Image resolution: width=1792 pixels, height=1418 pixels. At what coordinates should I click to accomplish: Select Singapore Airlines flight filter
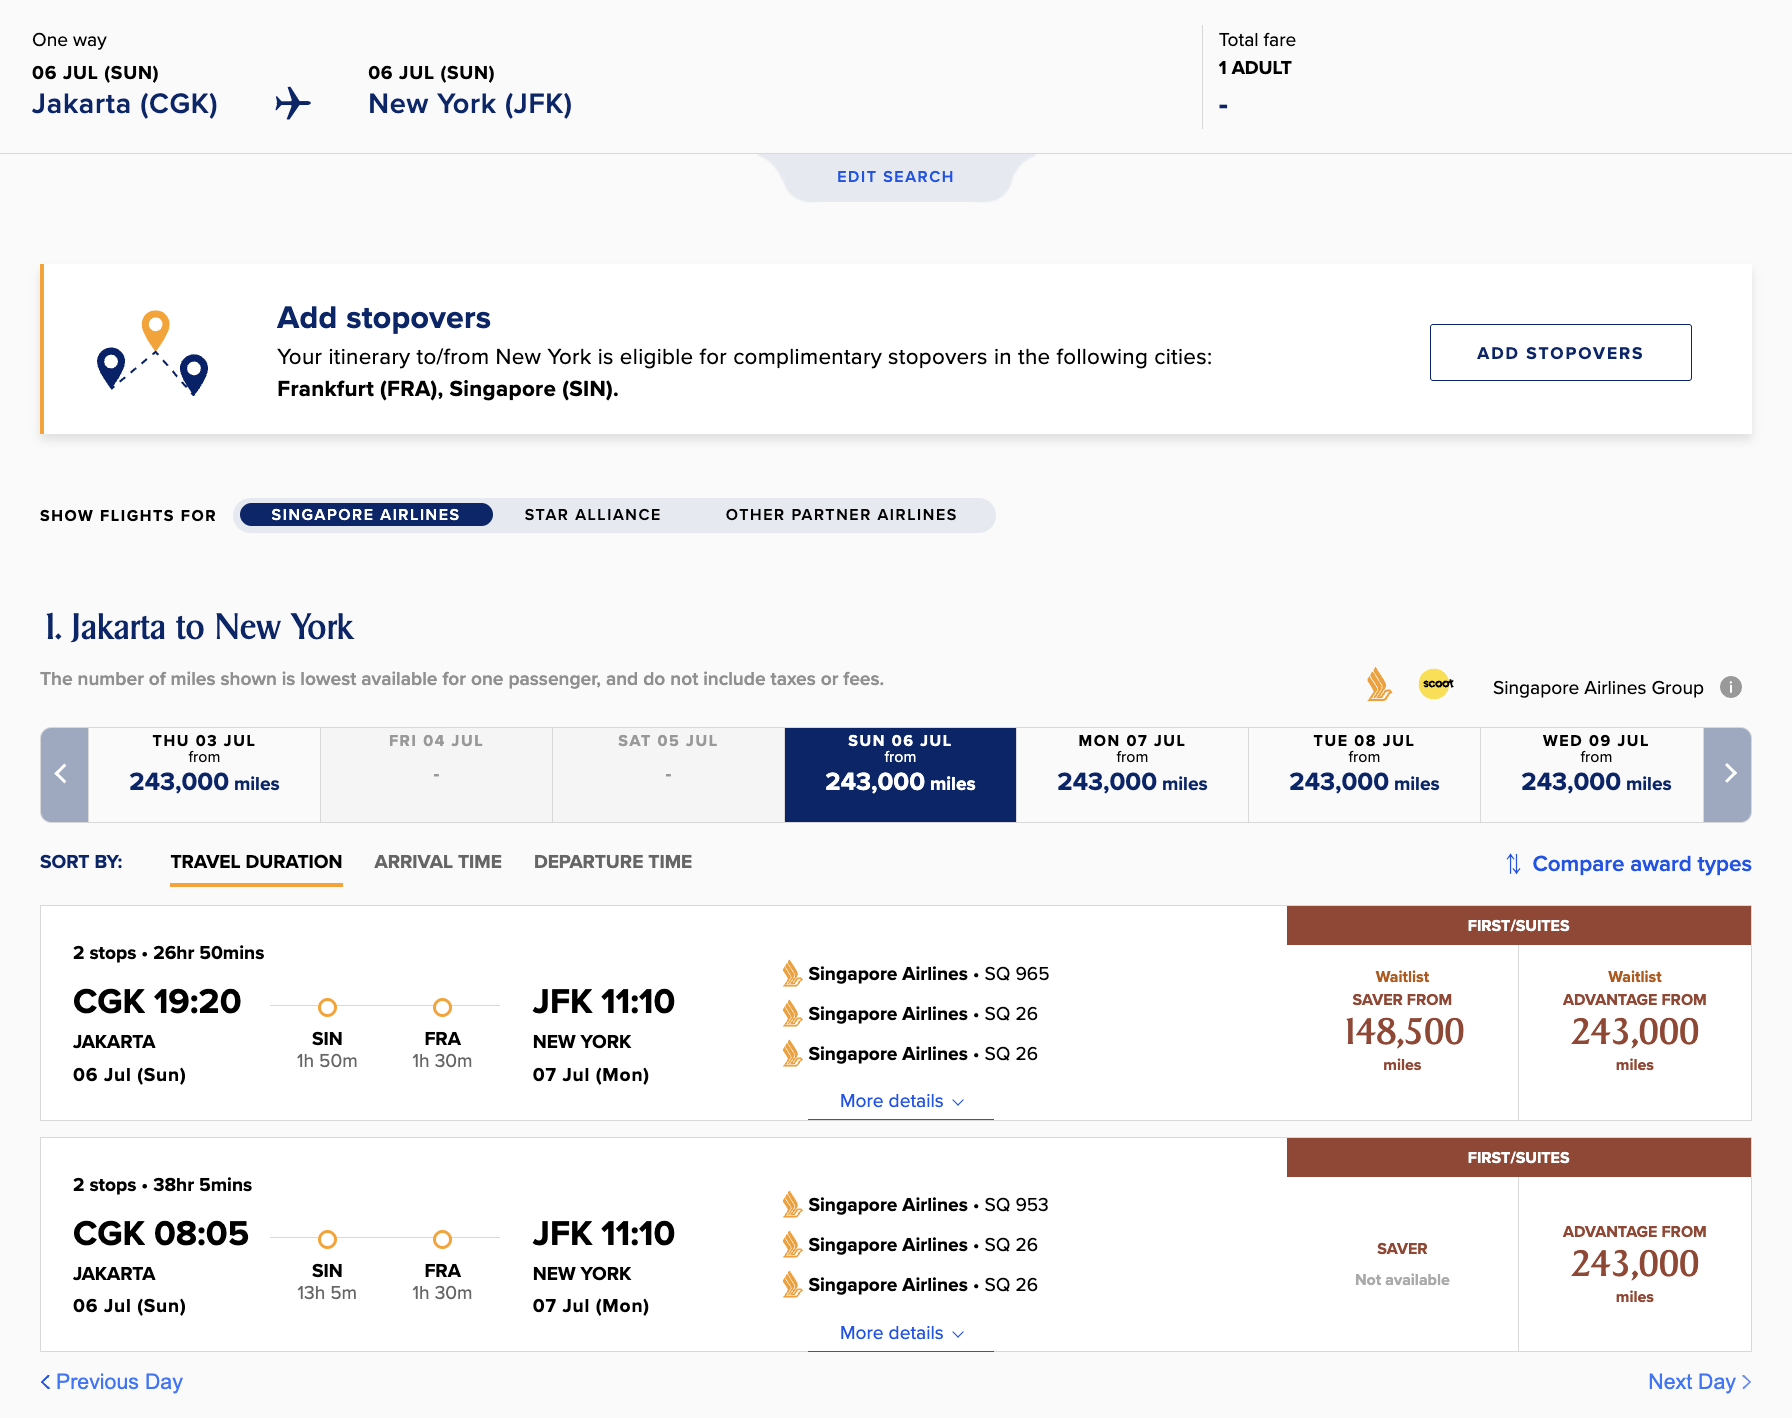pos(365,515)
